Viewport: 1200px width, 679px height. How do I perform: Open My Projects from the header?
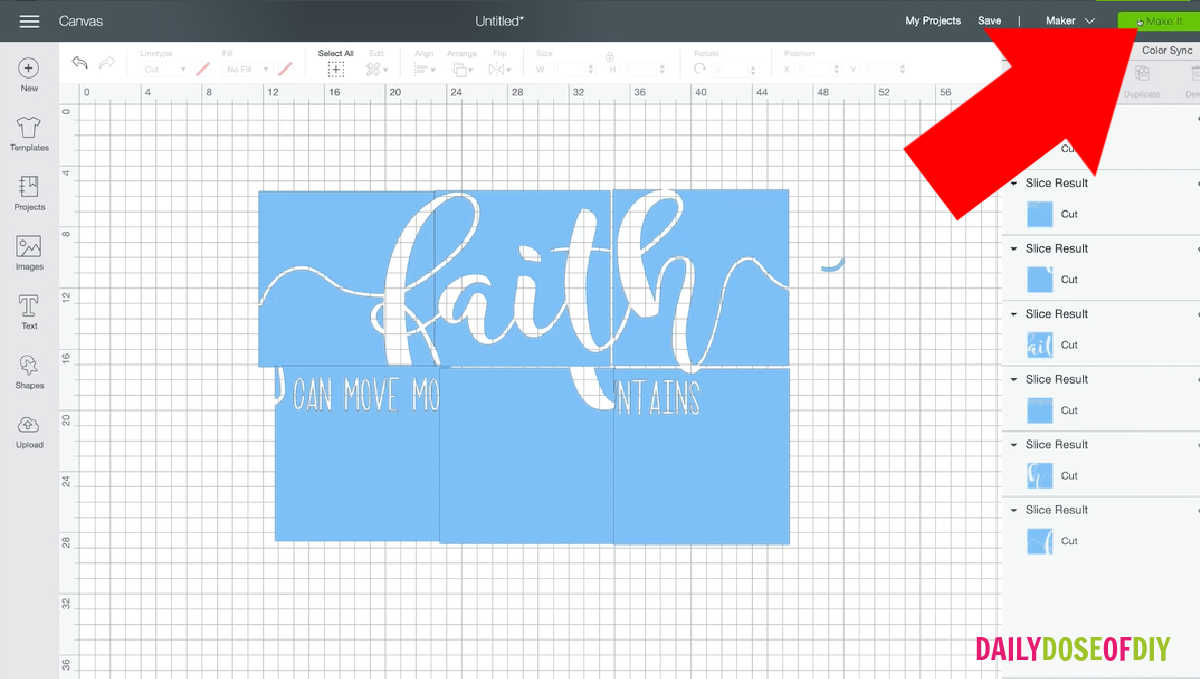click(932, 21)
